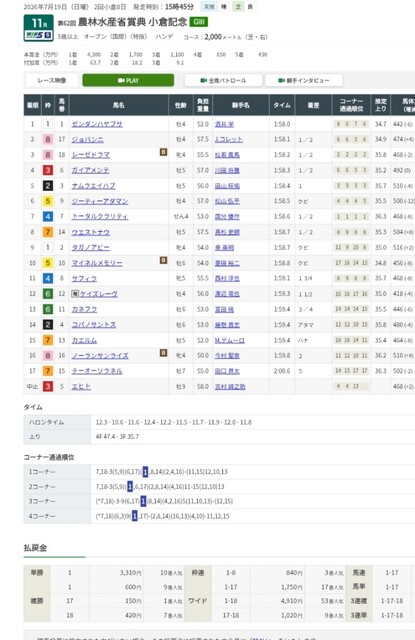Click the blinker B icon beside マイネルメモリー
The width and height of the screenshot is (415, 640).
[x=163, y=260]
